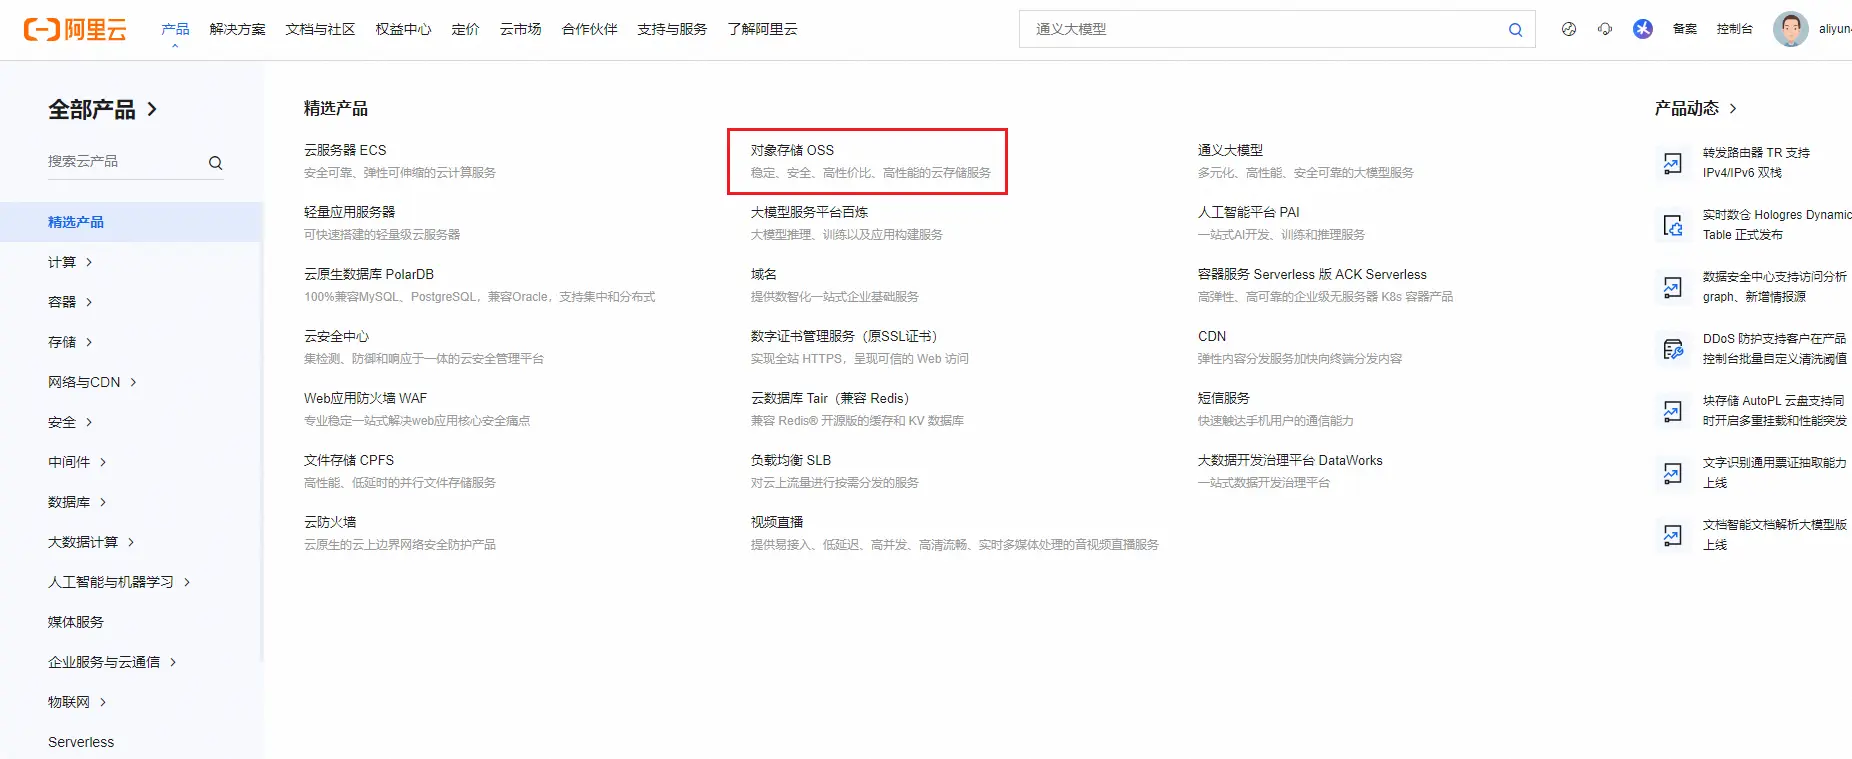Open the 产品 top menu
Image resolution: width=1852 pixels, height=759 pixels.
(175, 29)
